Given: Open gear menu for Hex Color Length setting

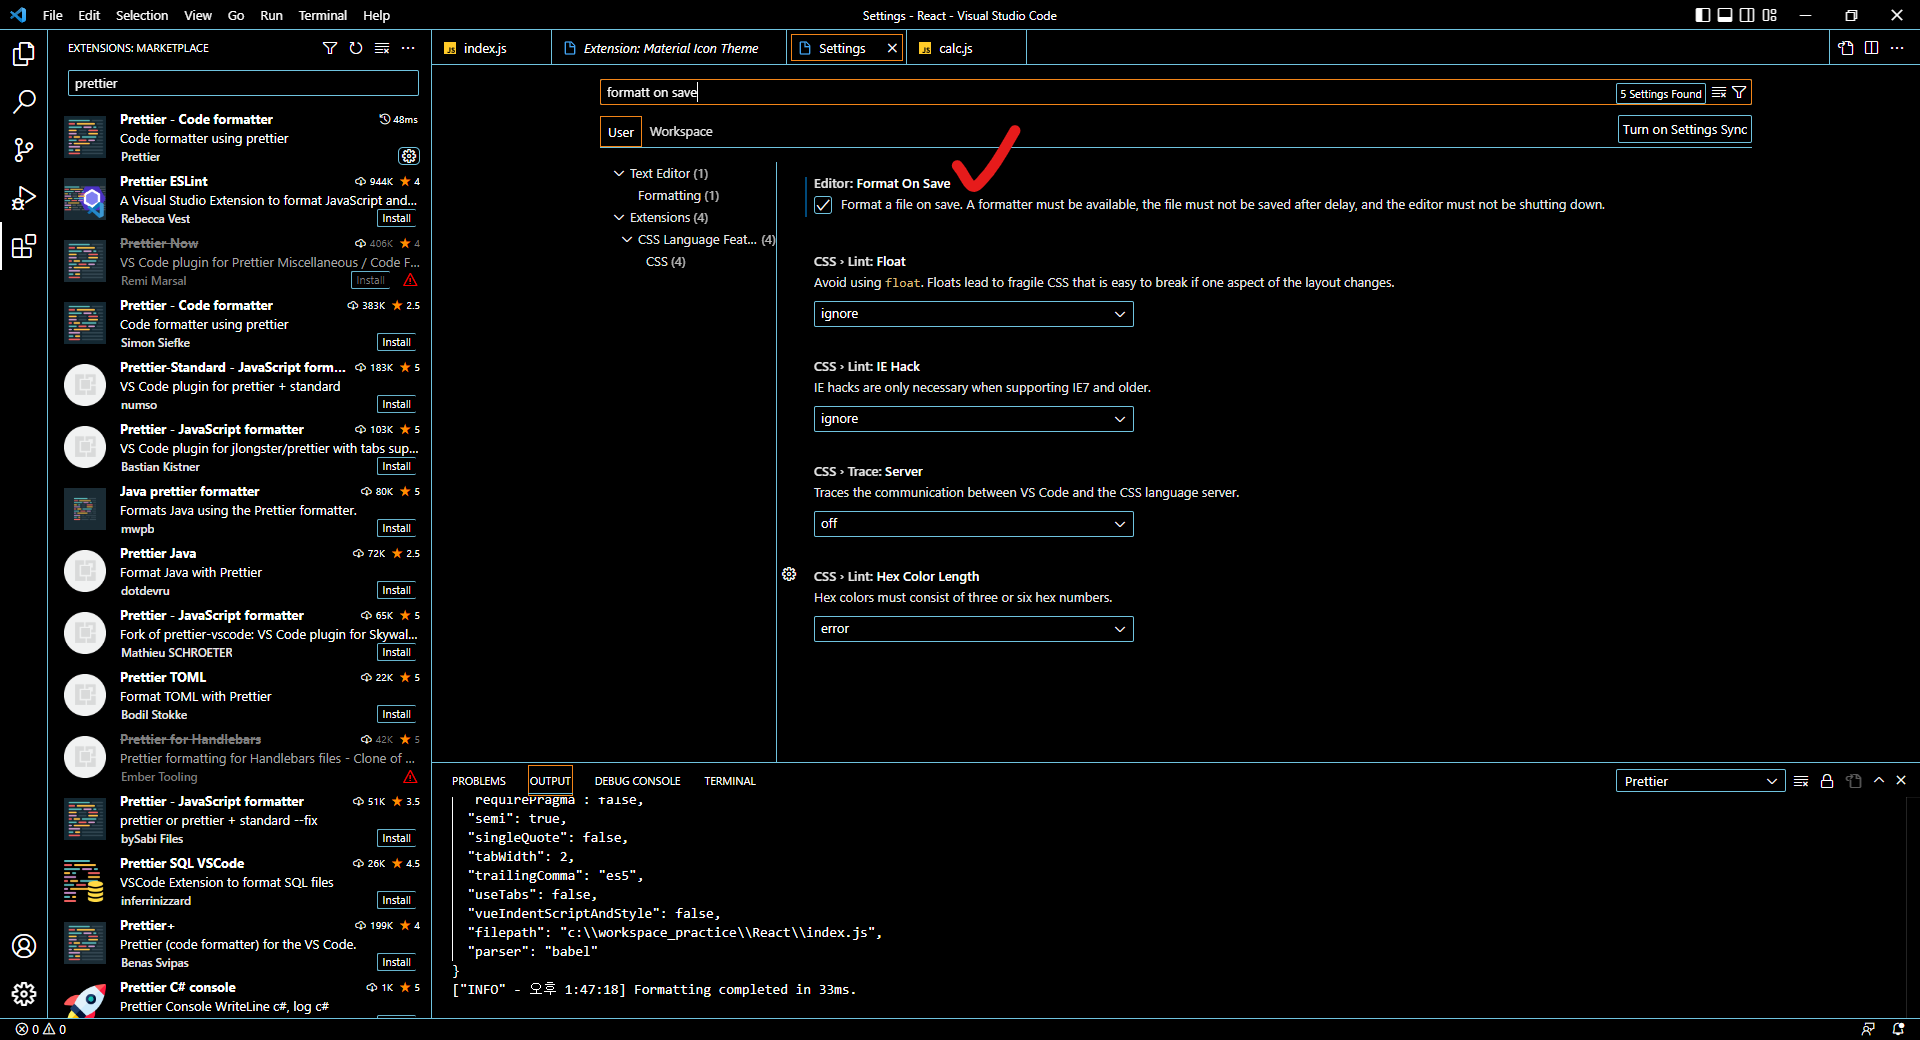Looking at the screenshot, I should [789, 575].
